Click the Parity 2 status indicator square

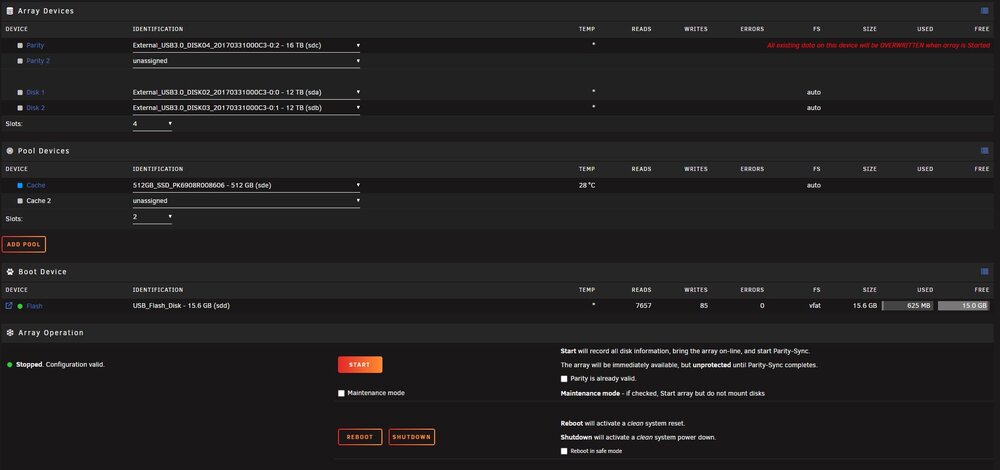(20, 61)
